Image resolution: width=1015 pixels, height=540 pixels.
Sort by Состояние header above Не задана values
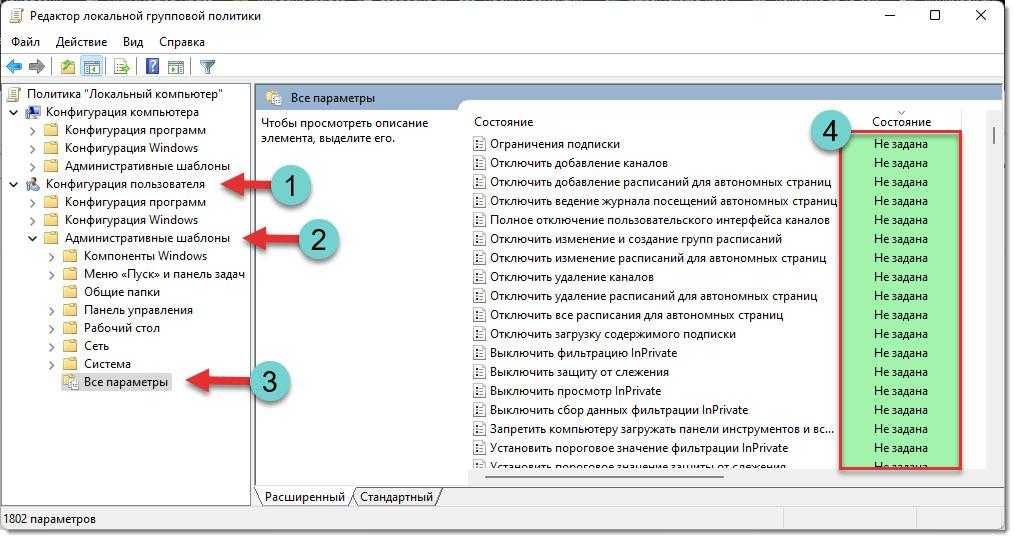pos(901,122)
